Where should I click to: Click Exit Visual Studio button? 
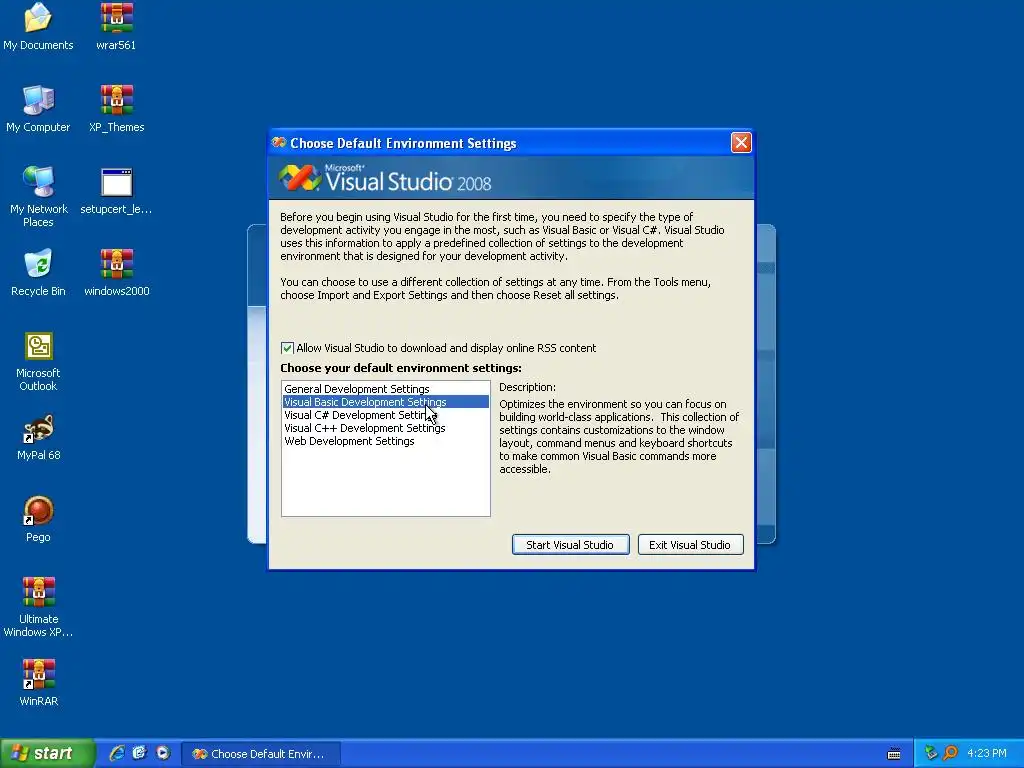[x=690, y=545]
